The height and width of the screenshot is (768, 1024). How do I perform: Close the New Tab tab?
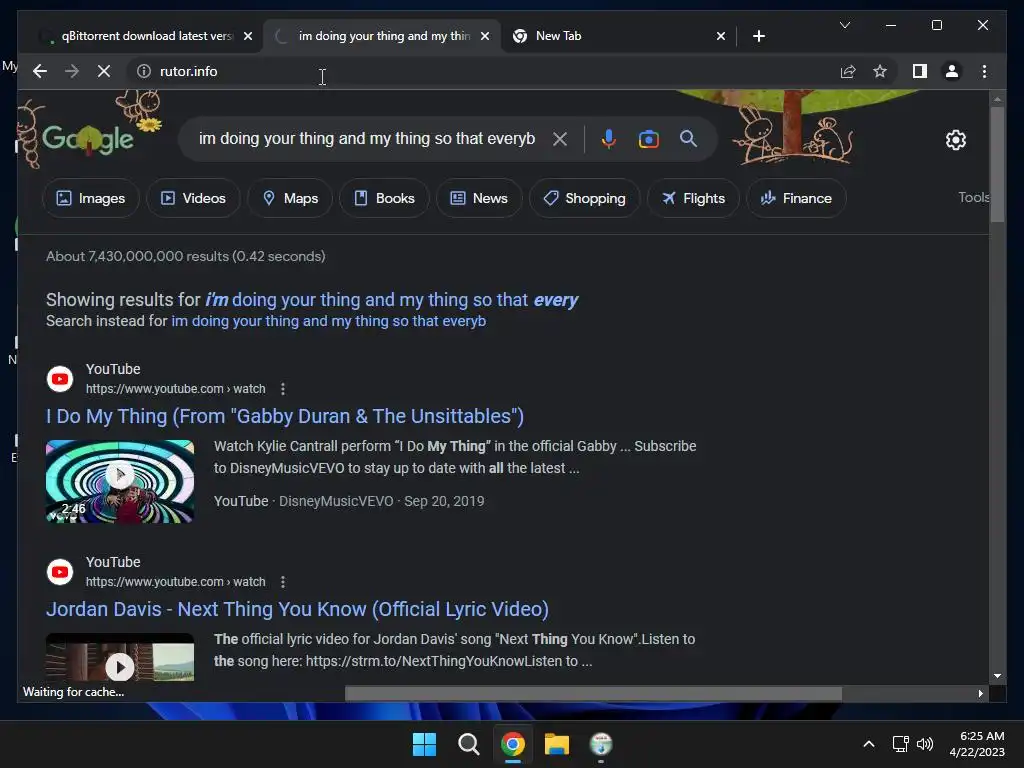(720, 37)
